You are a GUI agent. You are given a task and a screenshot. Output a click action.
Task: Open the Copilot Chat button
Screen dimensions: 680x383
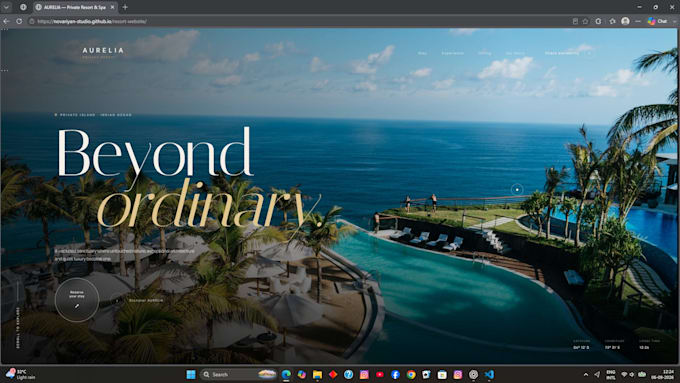657,21
